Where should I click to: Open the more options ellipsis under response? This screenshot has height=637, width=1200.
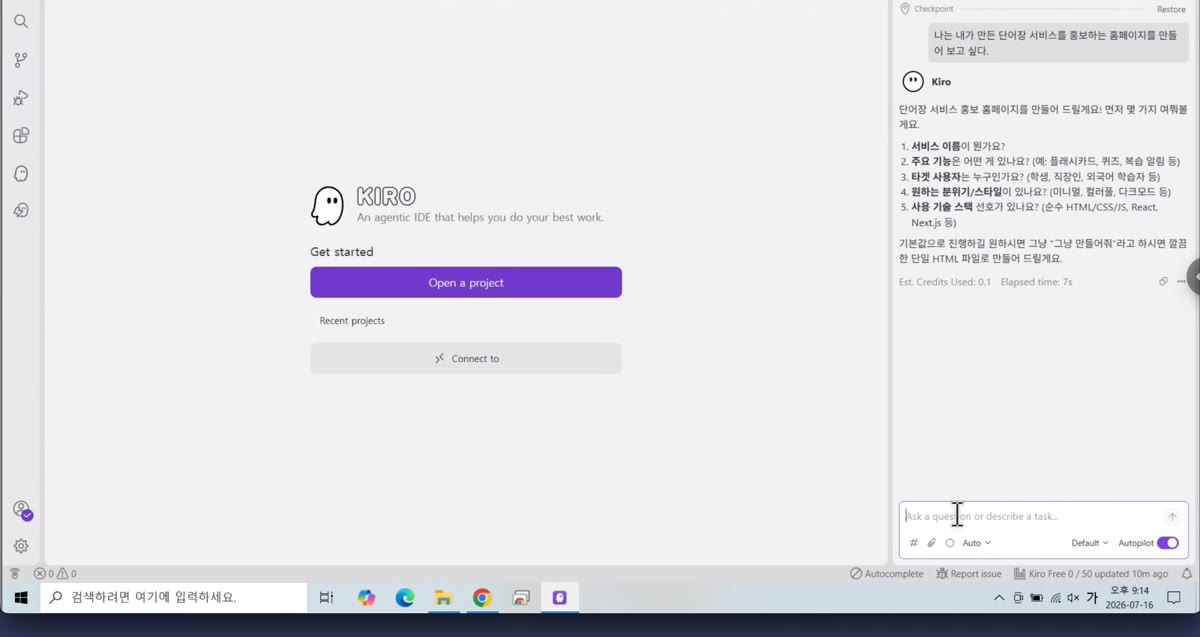[1182, 282]
